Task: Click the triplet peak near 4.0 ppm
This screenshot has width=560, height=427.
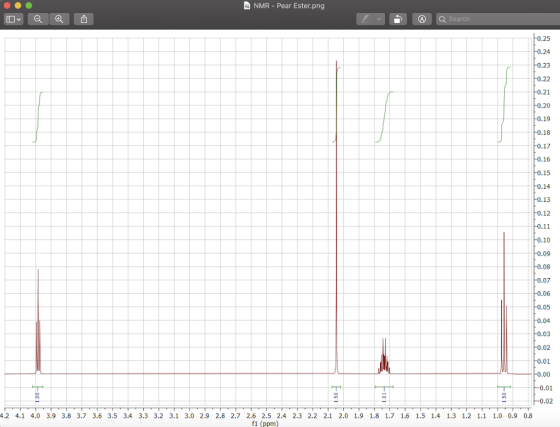Action: [x=38, y=321]
